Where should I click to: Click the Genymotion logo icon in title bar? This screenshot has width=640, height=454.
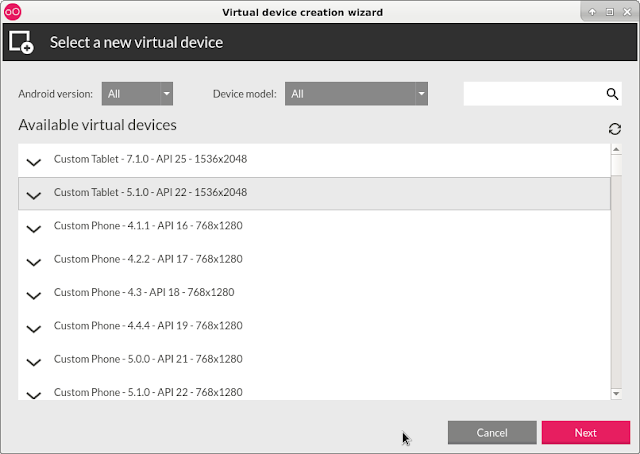tap(12, 12)
